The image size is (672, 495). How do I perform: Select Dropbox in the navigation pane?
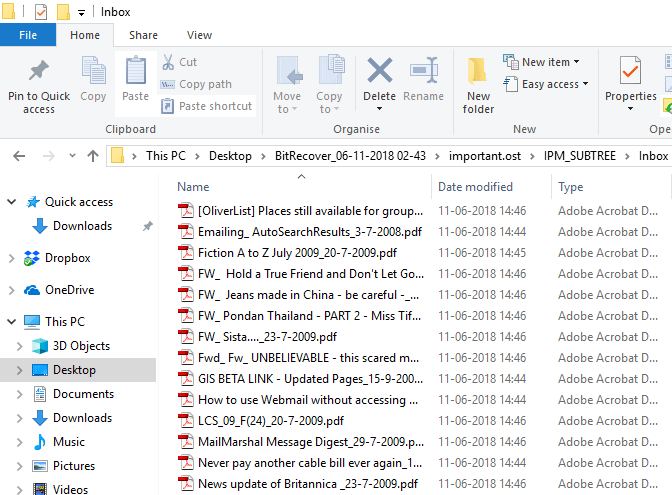68,258
